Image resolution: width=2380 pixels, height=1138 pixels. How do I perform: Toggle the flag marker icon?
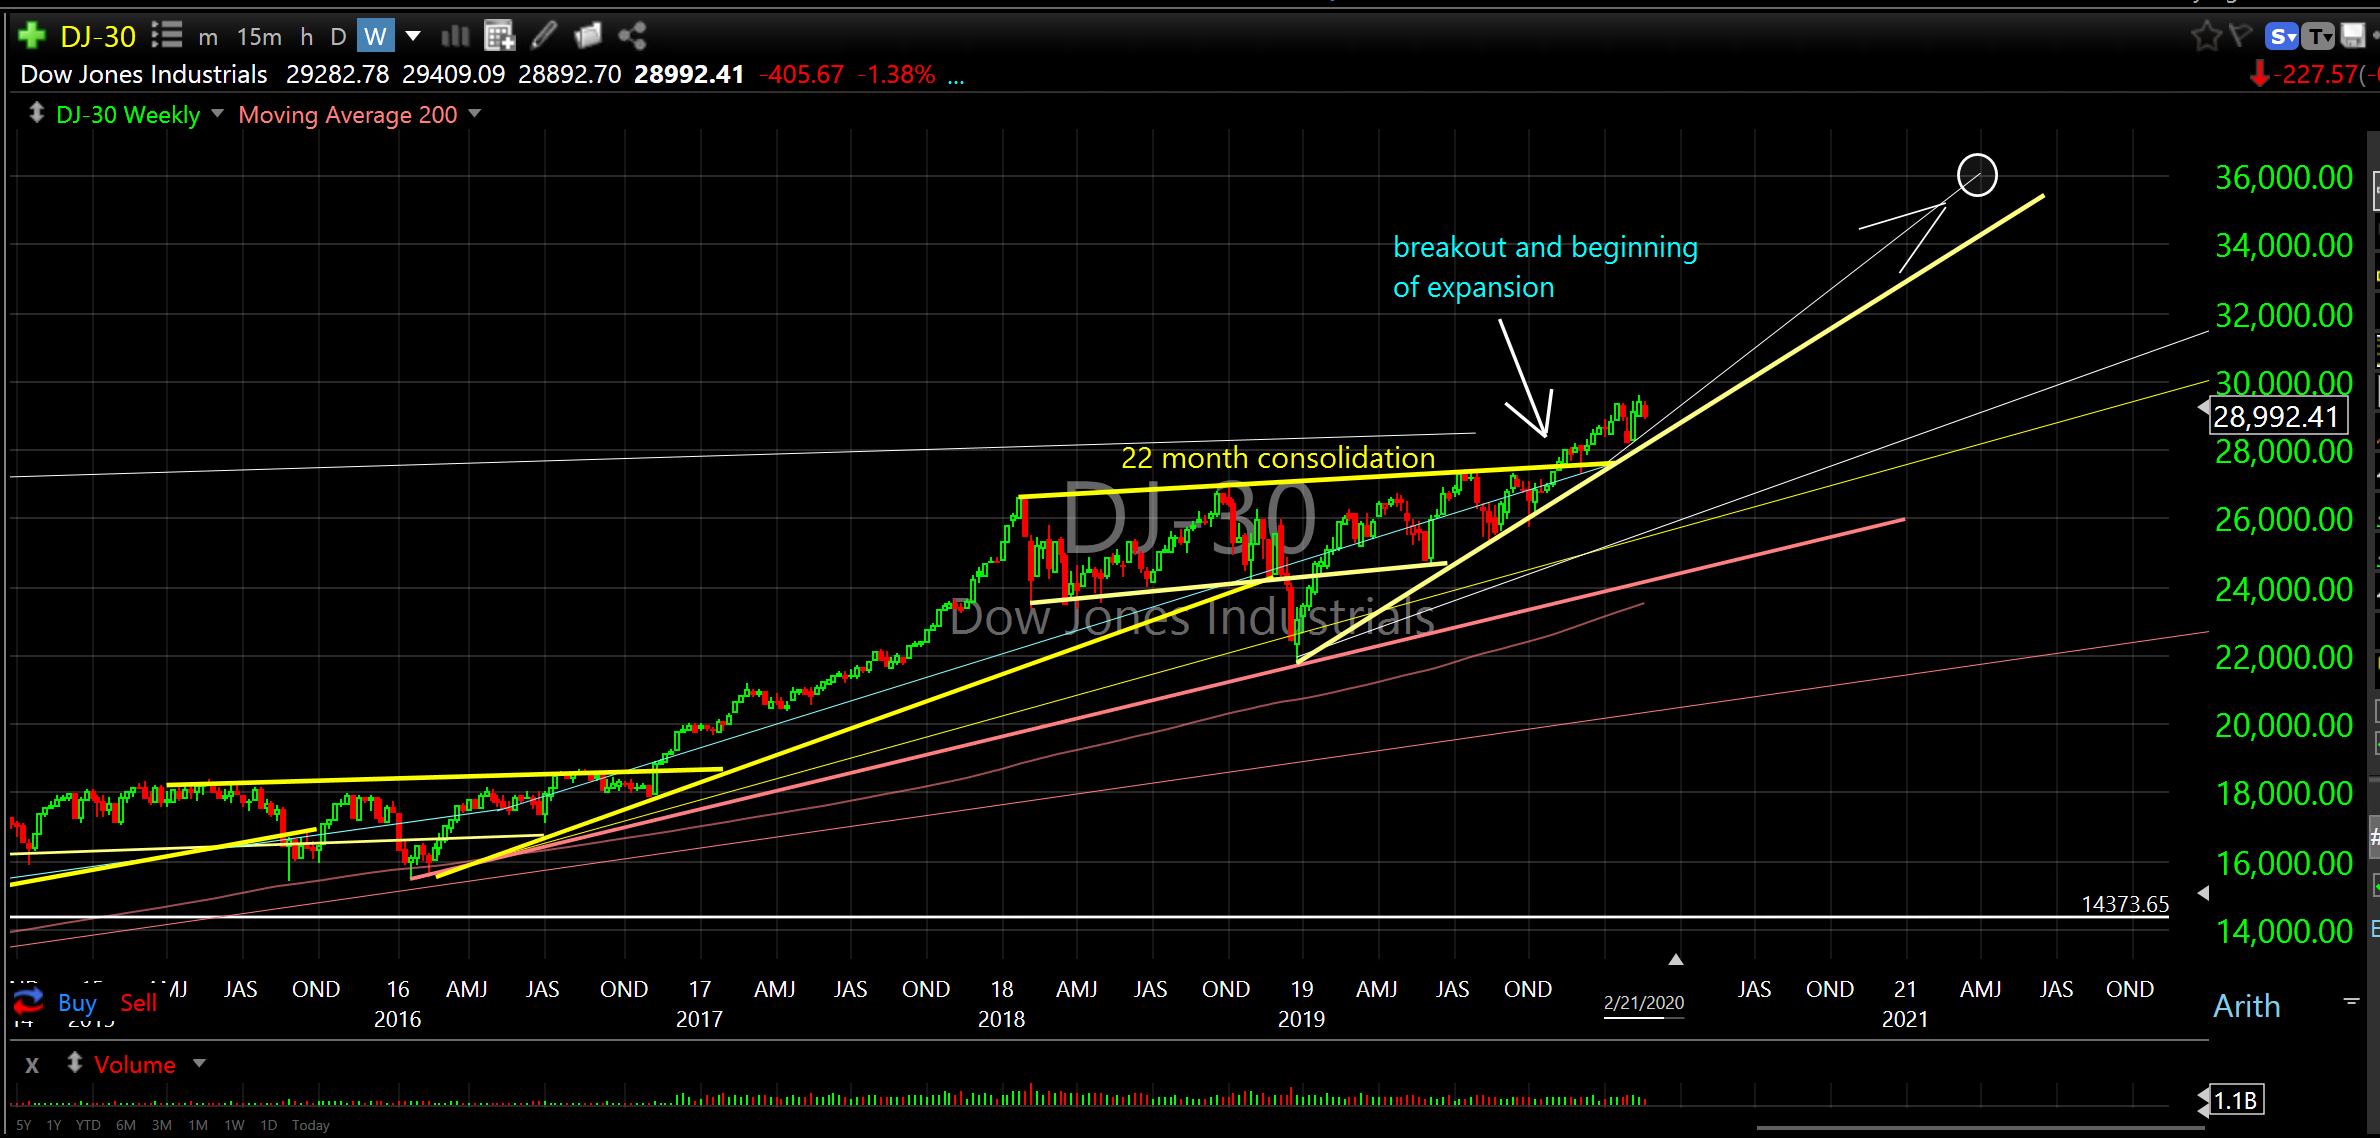coord(2241,37)
